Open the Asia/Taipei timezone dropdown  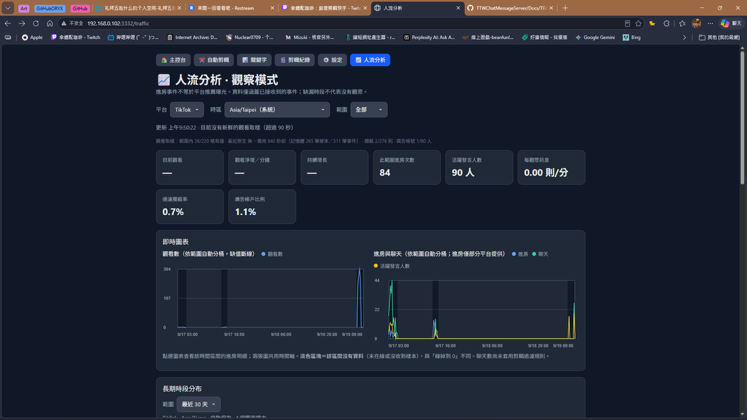(277, 110)
